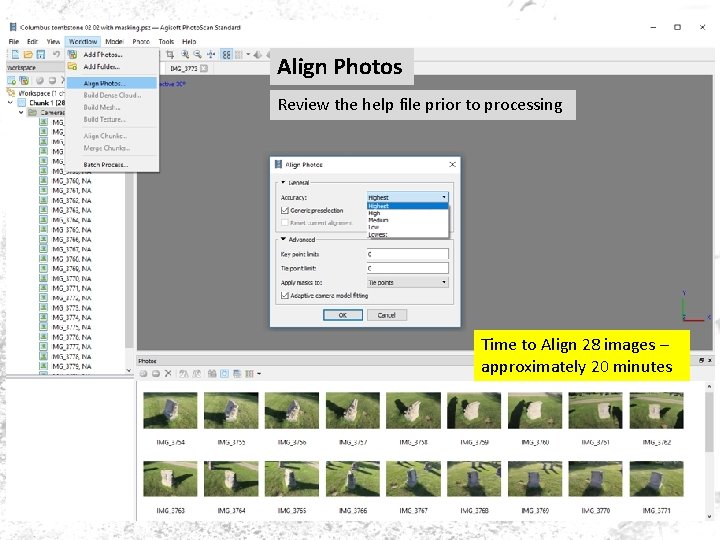Toggle the Adaptive camera model fitting checkbox

pos(285,296)
